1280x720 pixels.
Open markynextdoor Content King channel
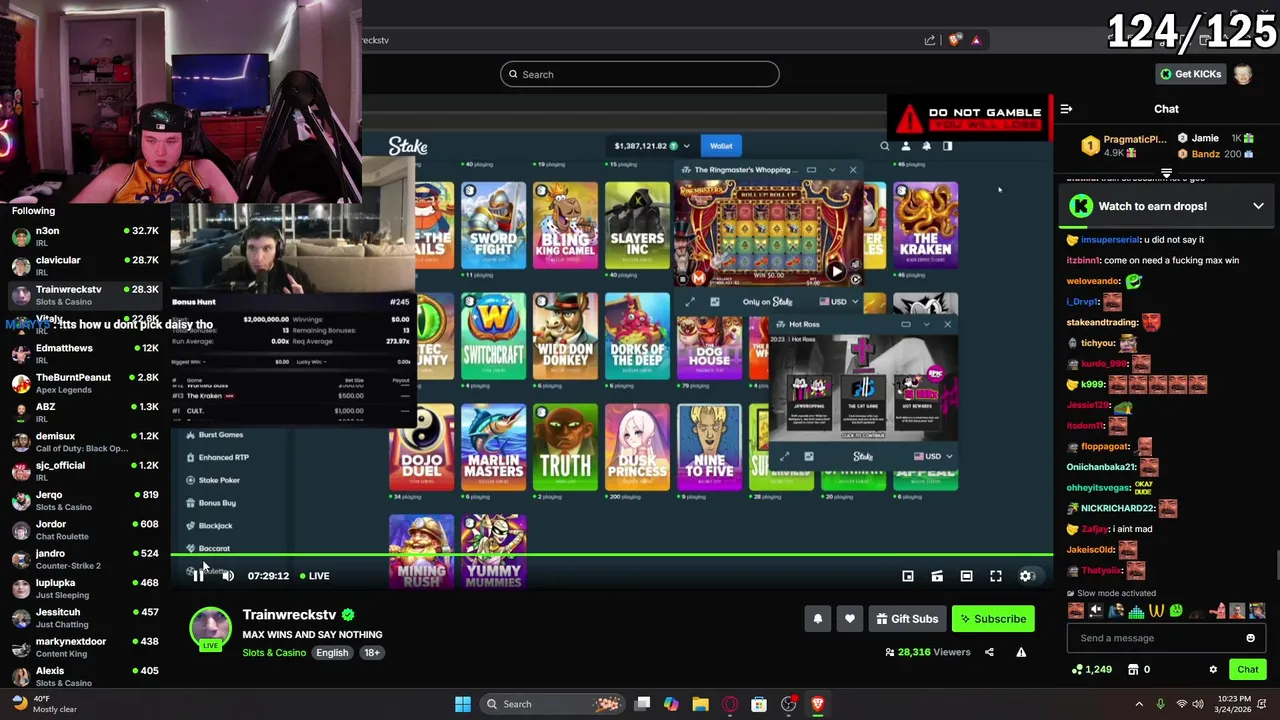pyautogui.click(x=85, y=647)
